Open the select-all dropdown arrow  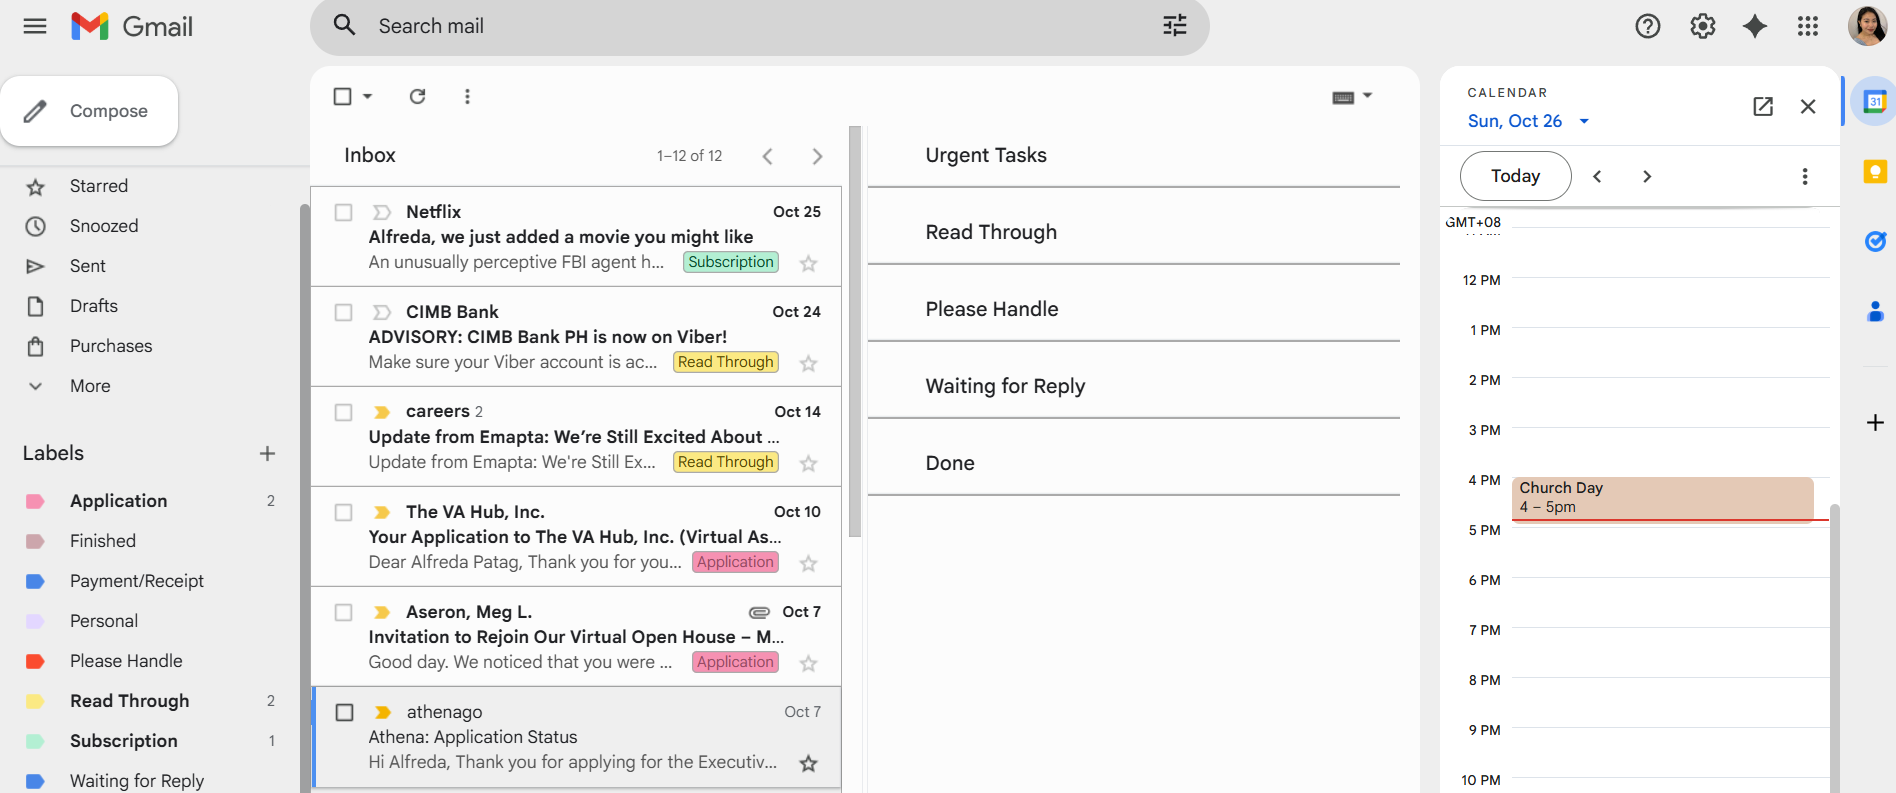point(368,96)
